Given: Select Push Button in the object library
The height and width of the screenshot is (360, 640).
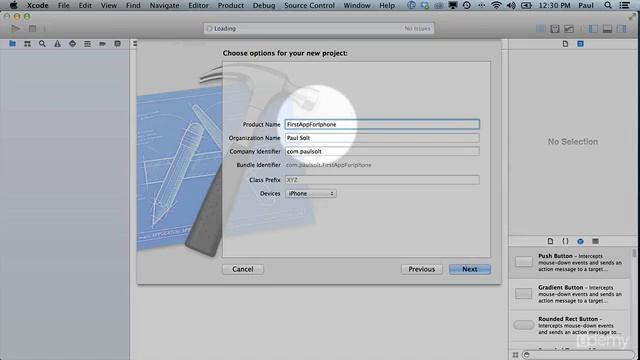Looking at the screenshot, I should click(570, 262).
